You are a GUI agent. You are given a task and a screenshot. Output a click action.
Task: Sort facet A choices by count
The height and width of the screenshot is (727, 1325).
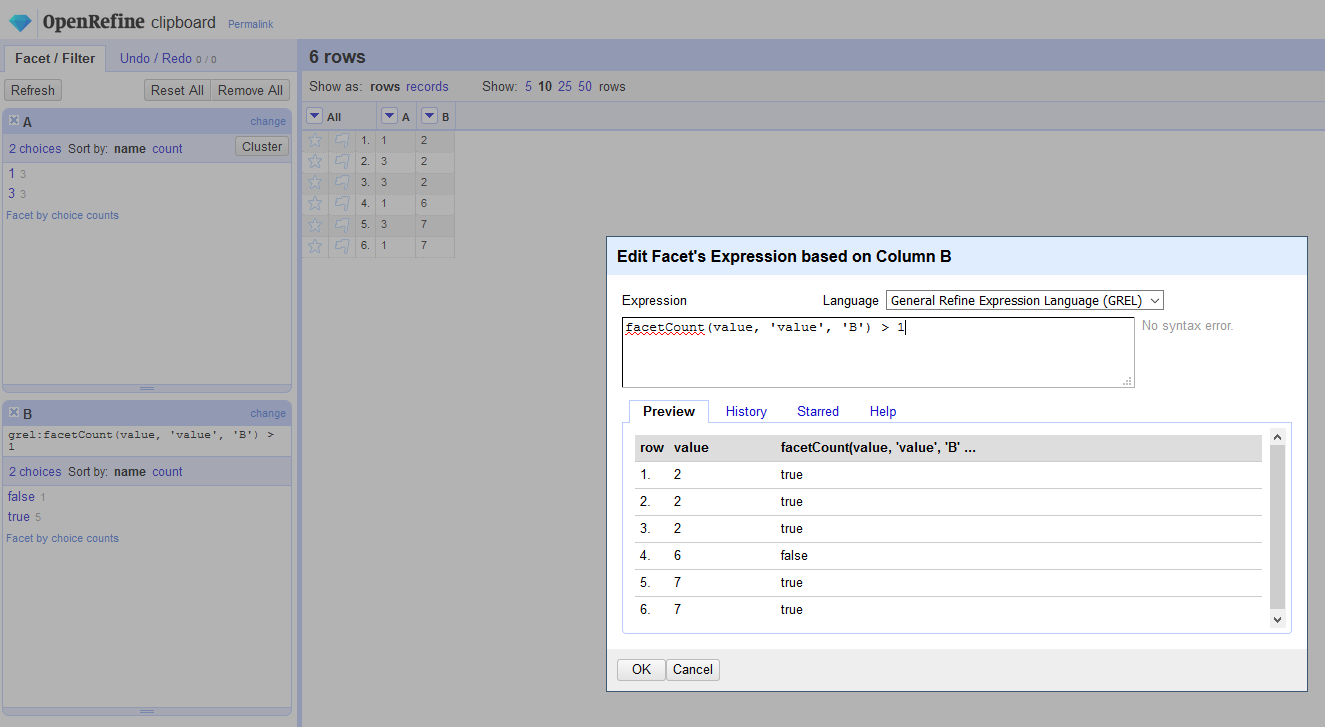click(x=167, y=149)
